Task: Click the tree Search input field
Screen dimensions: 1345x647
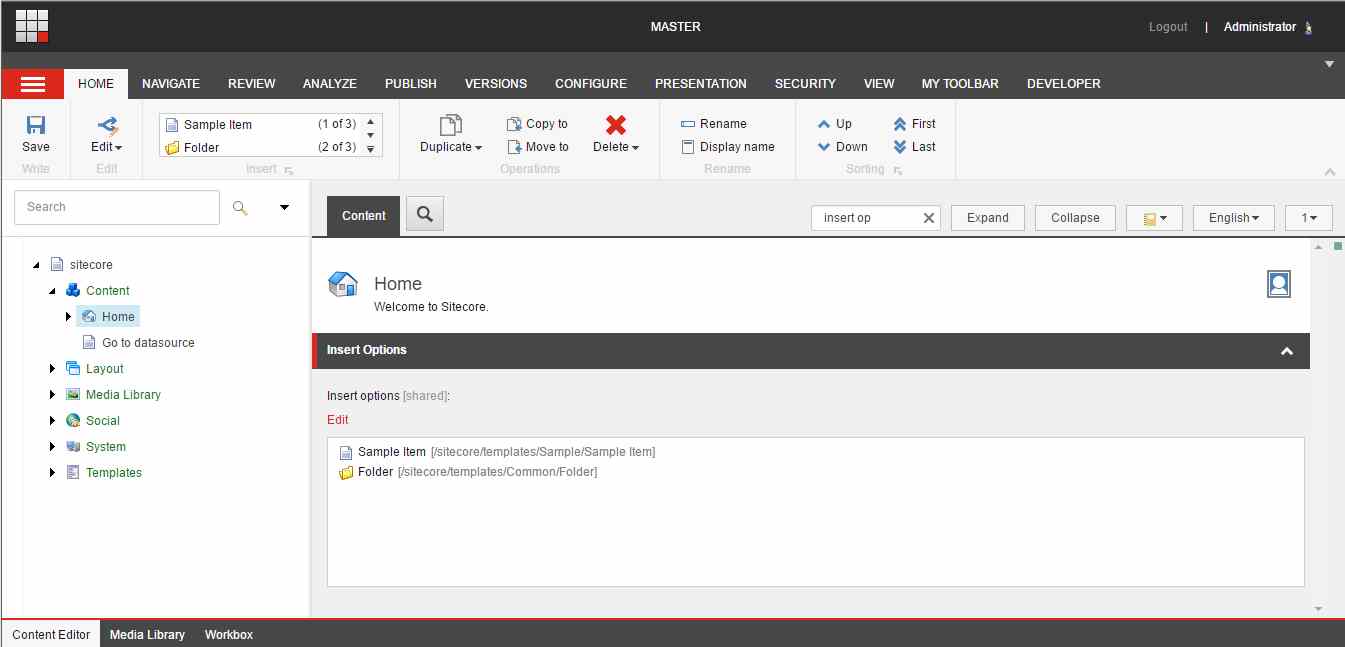Action: (117, 207)
